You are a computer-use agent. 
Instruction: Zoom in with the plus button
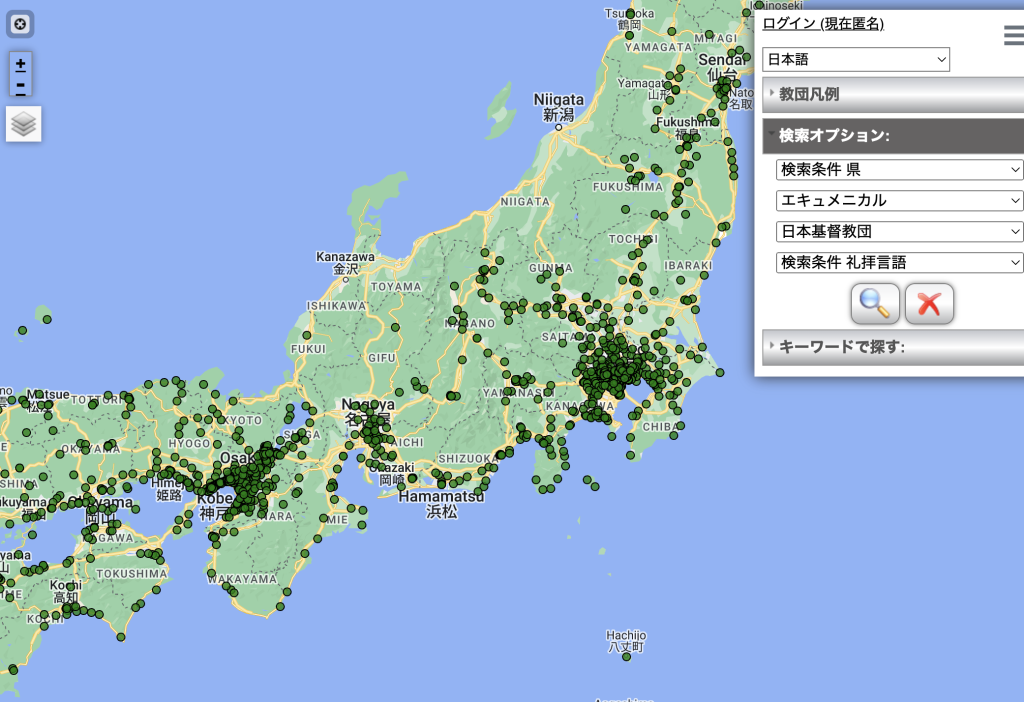point(21,64)
